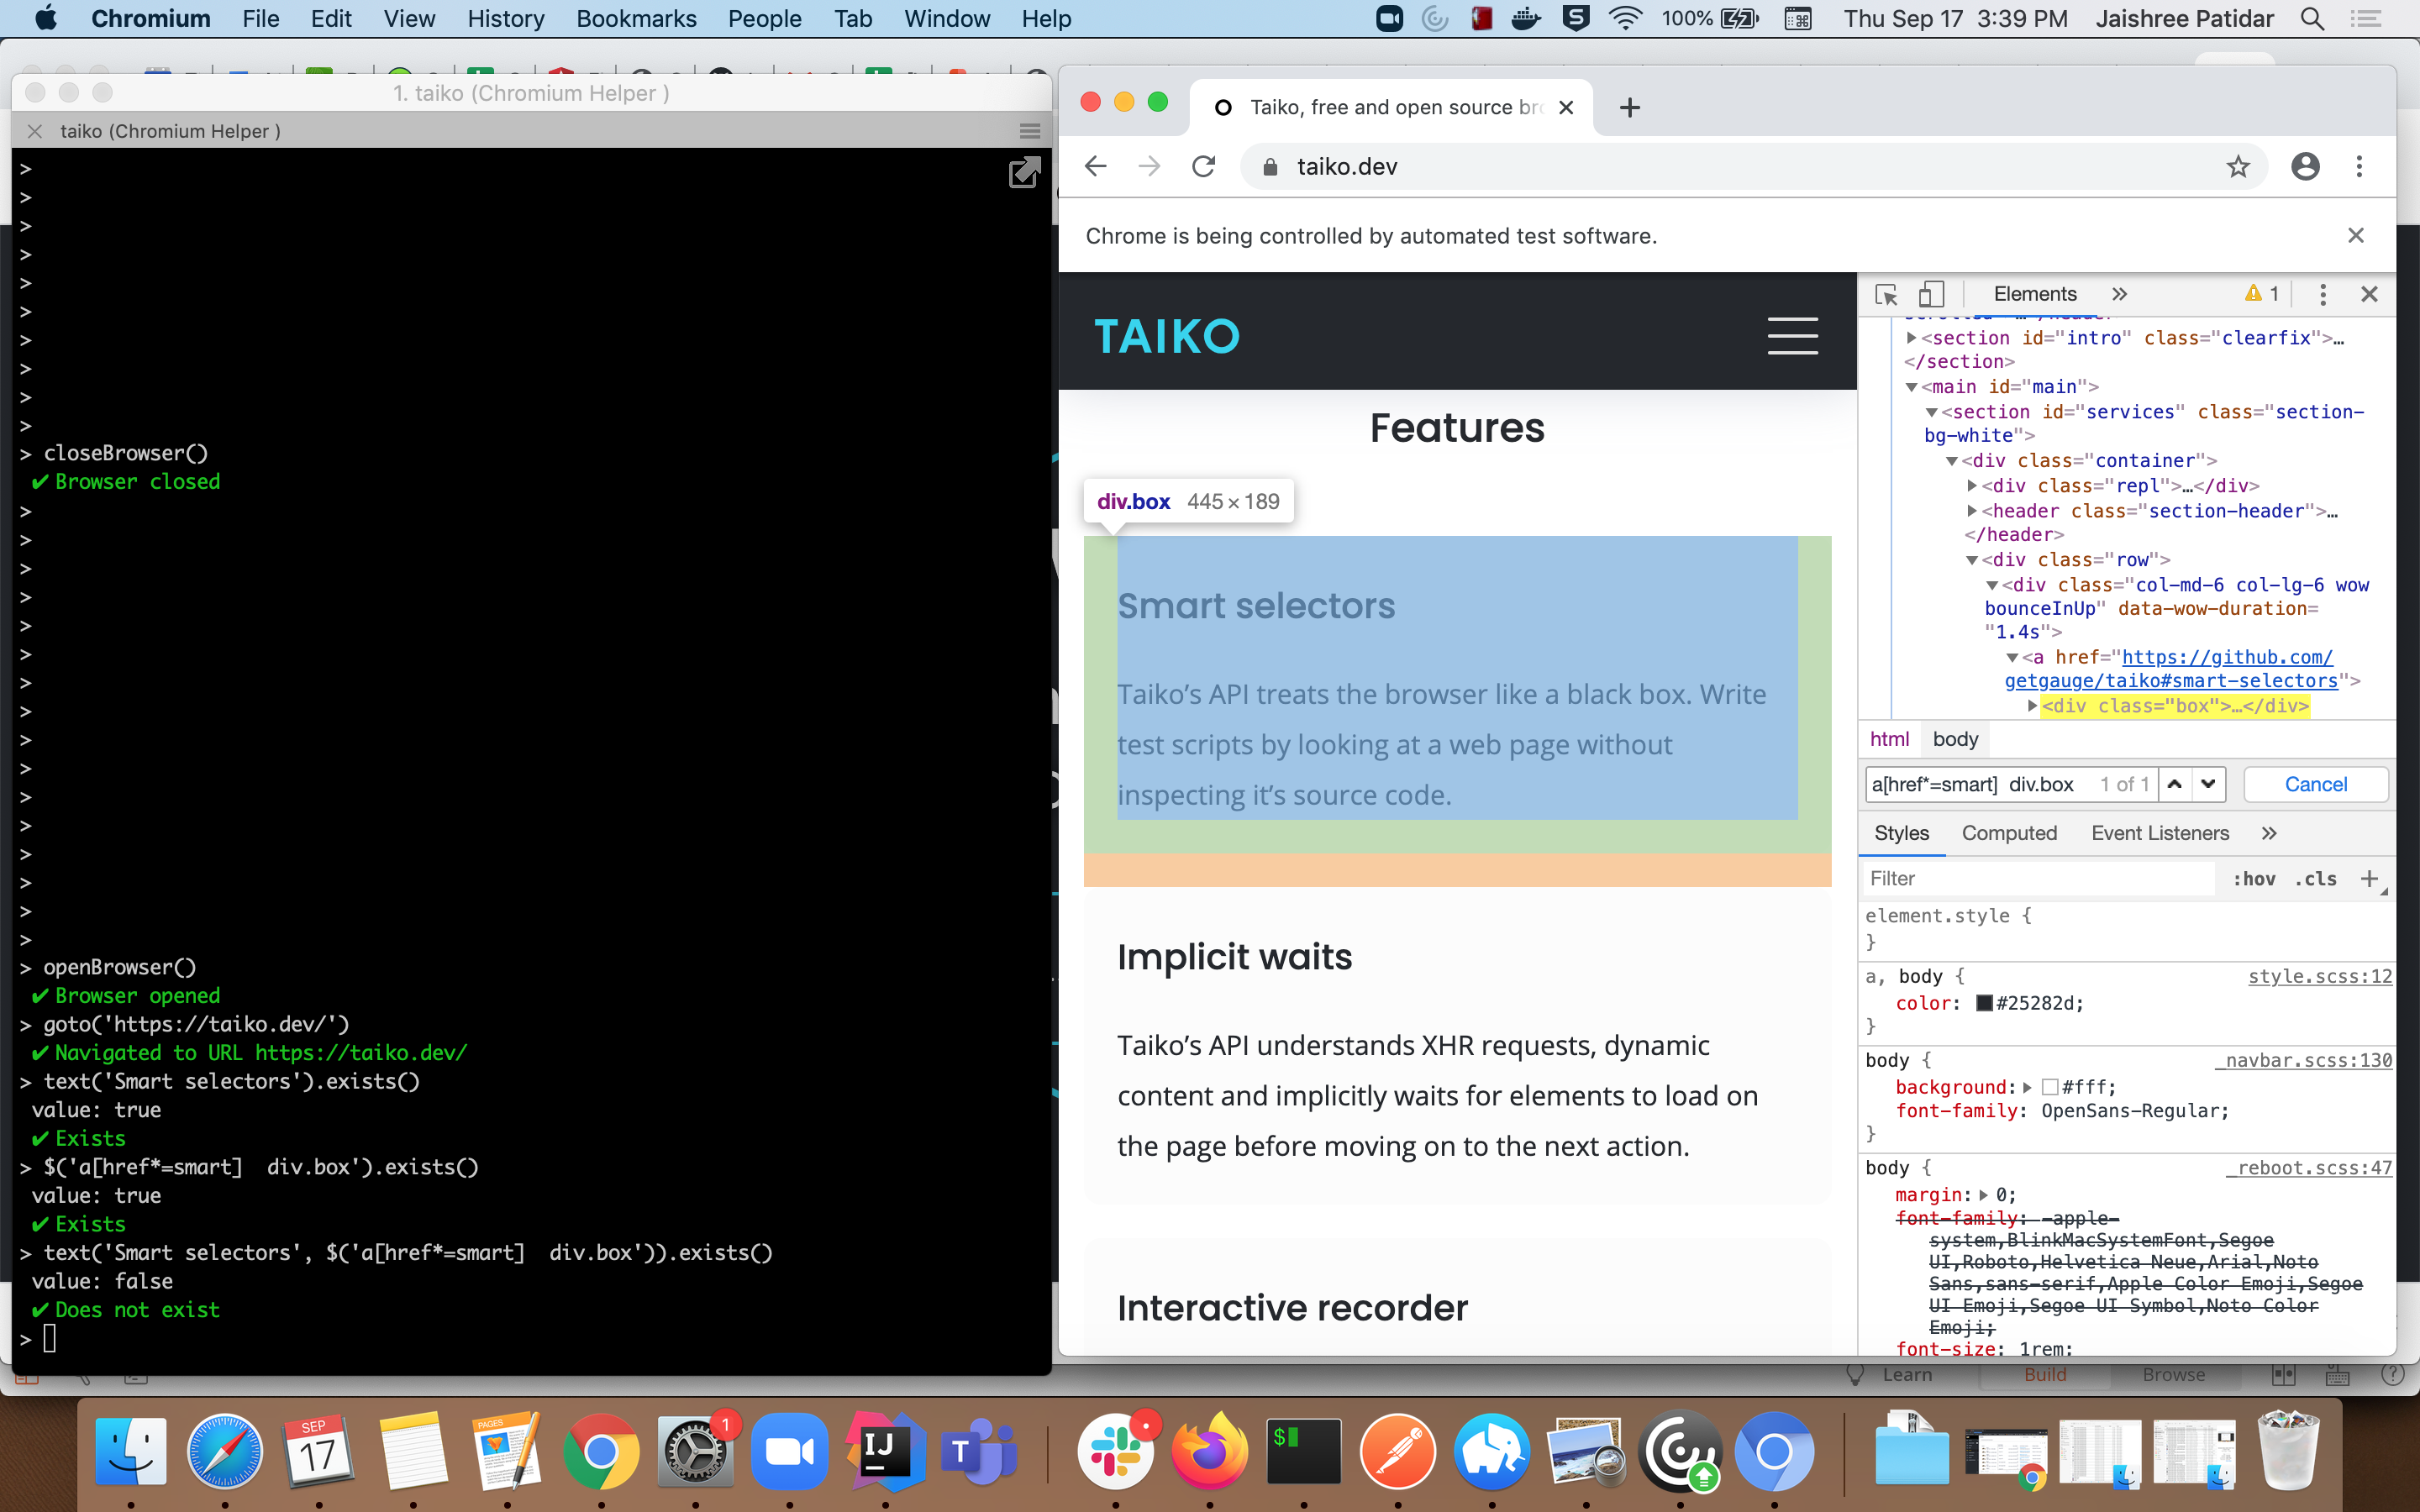Image resolution: width=2420 pixels, height=1512 pixels.
Task: Click the #25282d color swatch
Action: (x=1984, y=1003)
